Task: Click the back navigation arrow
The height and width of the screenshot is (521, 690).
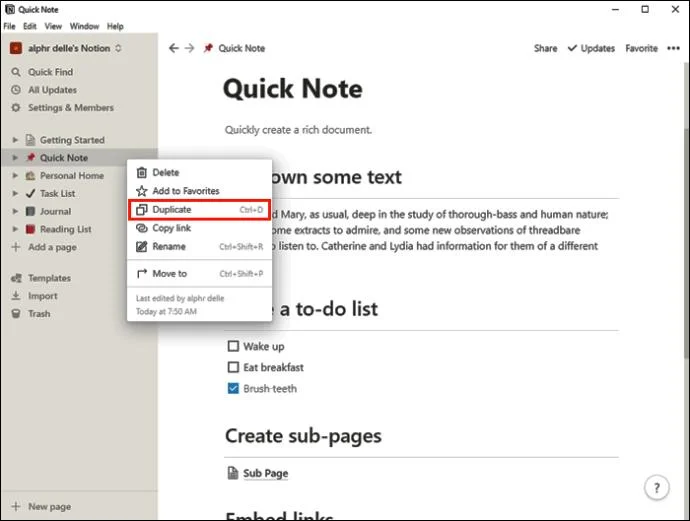Action: pyautogui.click(x=174, y=48)
